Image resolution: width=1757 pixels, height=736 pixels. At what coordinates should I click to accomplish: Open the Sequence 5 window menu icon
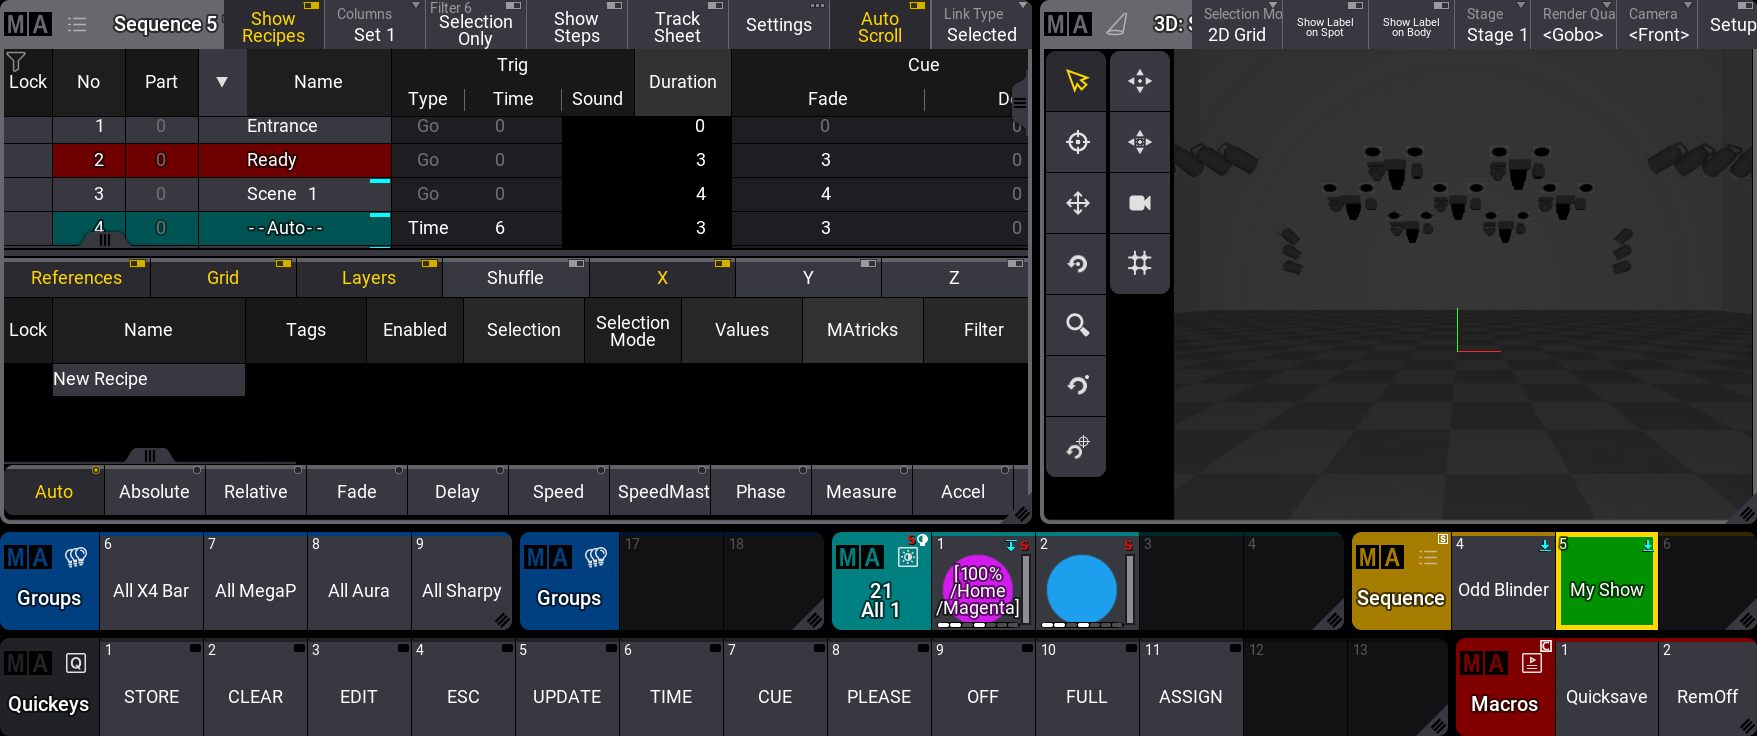click(77, 24)
